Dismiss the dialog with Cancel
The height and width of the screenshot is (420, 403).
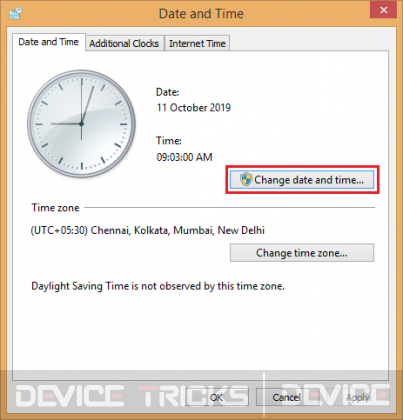pos(287,397)
